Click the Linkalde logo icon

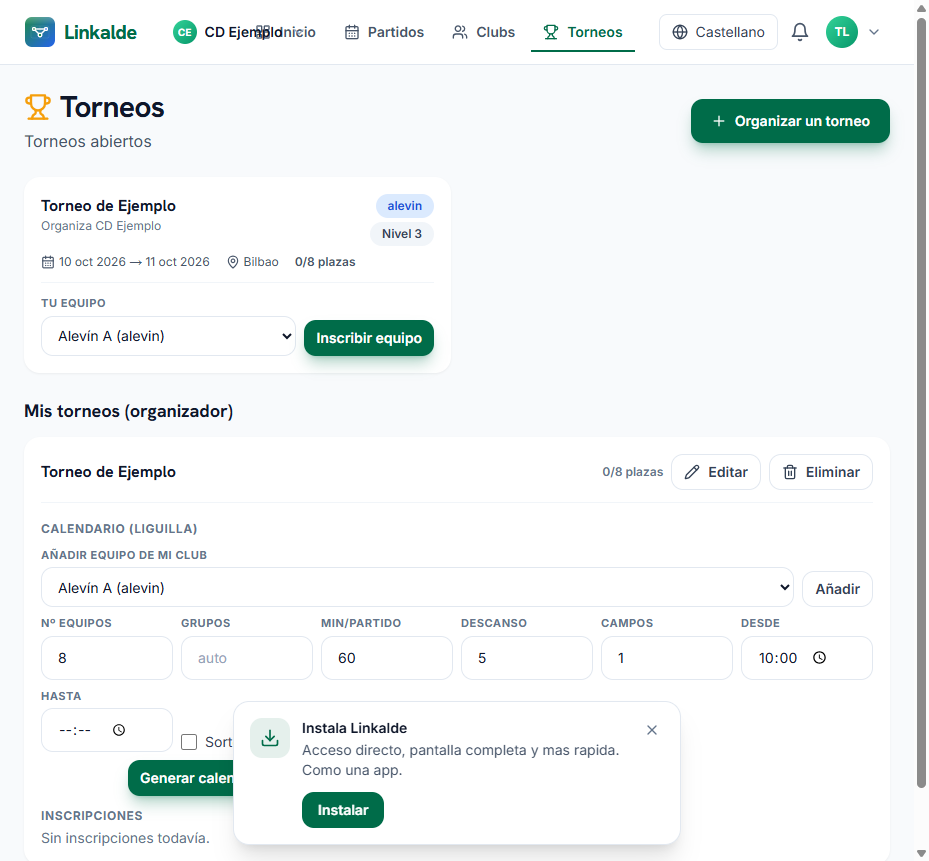(x=40, y=32)
